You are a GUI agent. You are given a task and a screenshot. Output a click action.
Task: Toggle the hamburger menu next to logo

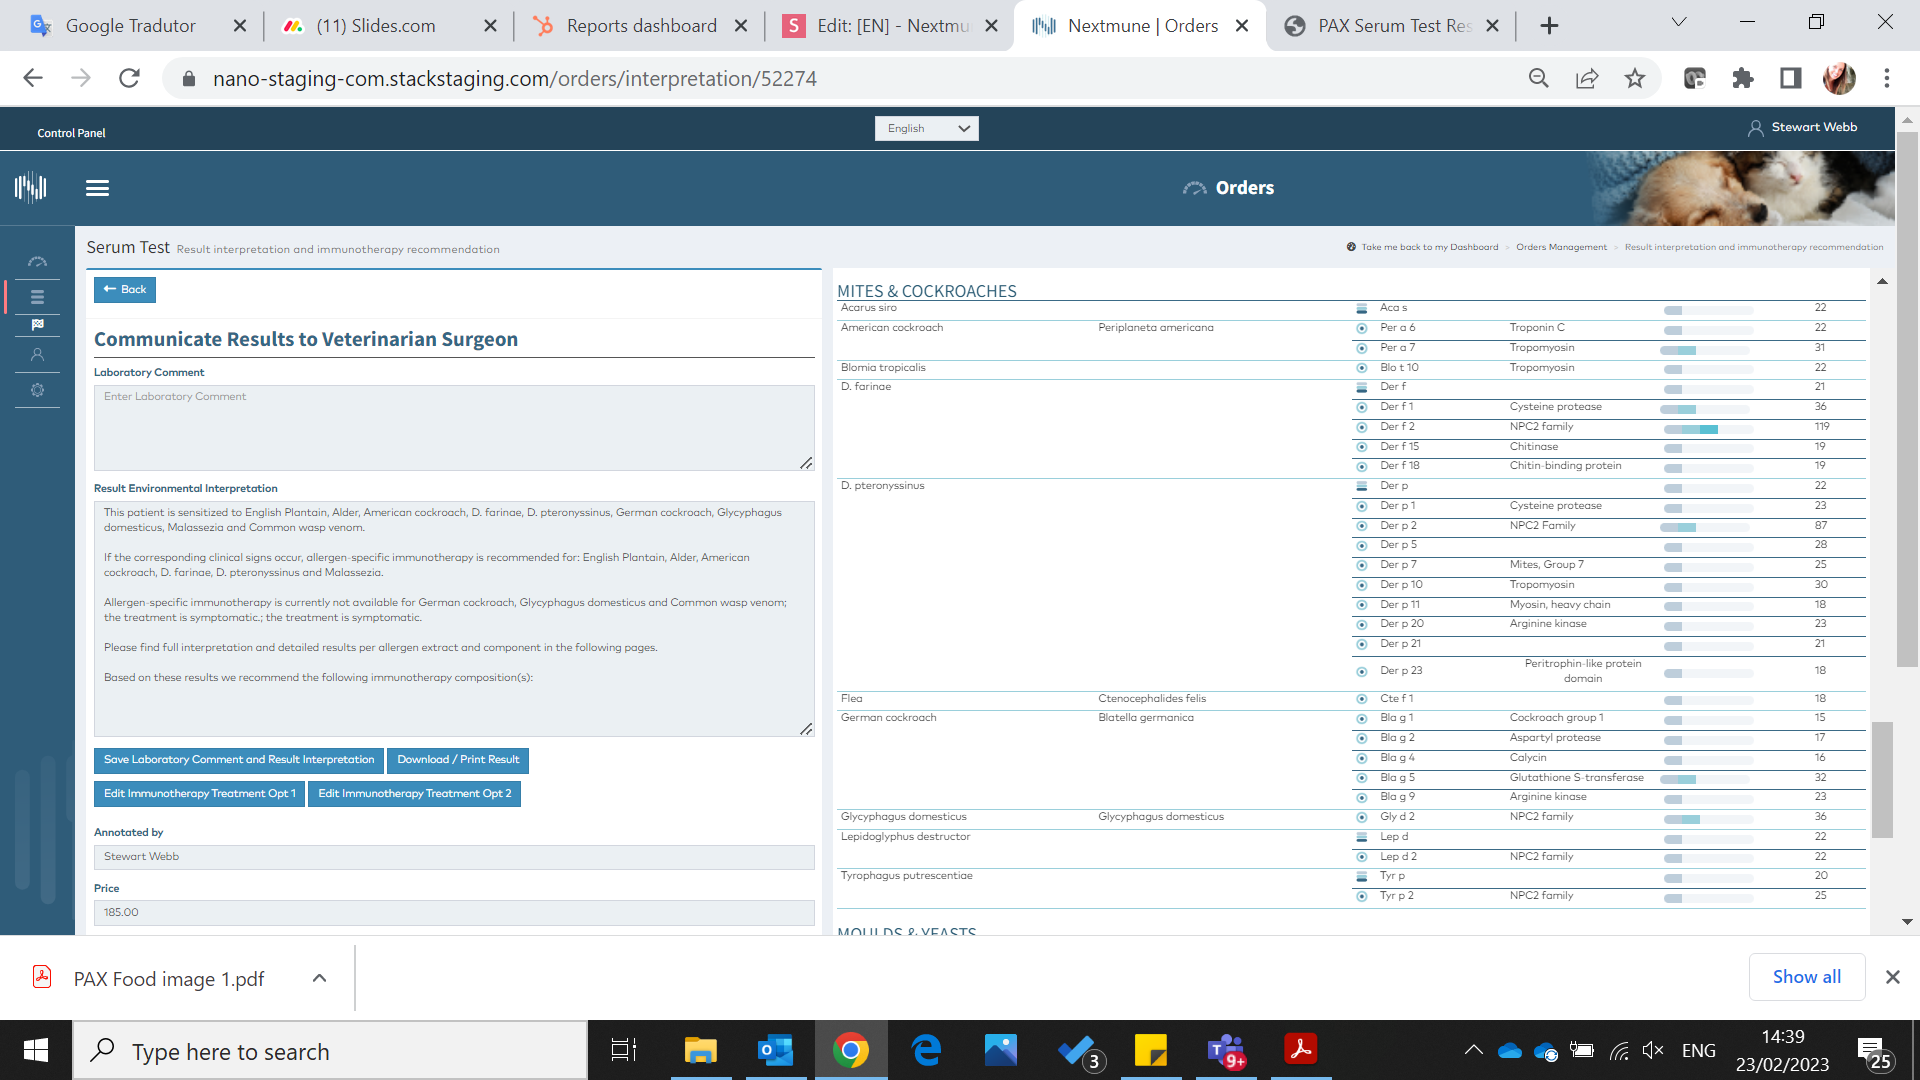point(97,188)
